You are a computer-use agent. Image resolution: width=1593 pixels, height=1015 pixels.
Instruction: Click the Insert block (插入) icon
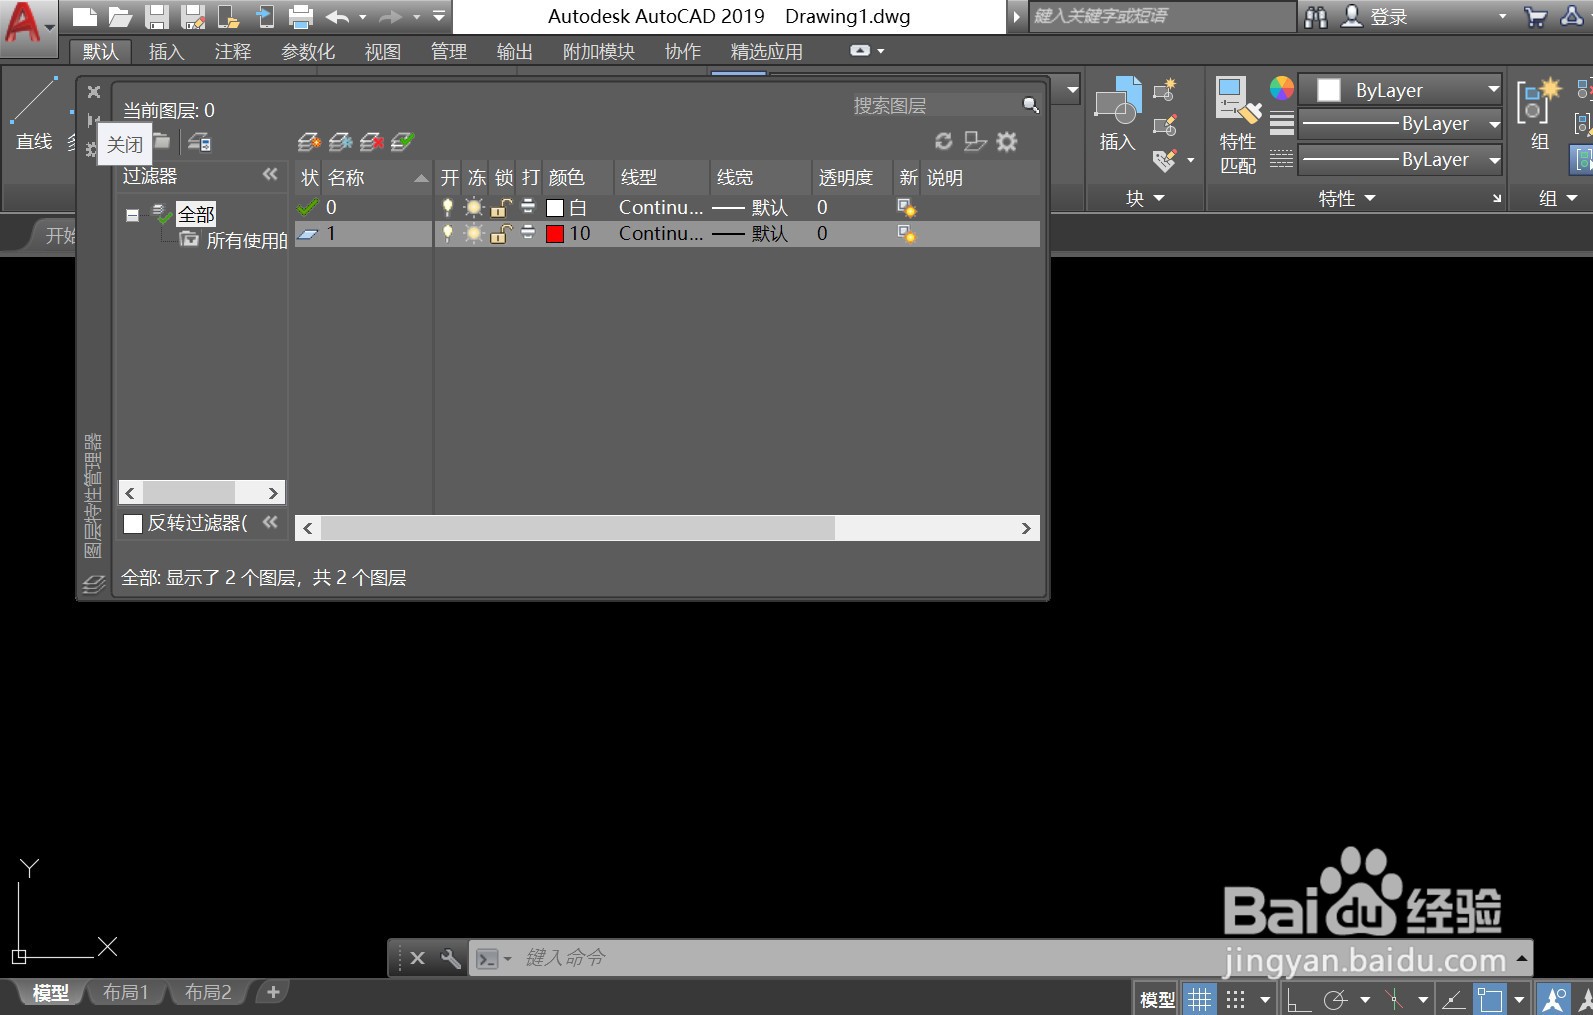(1117, 113)
